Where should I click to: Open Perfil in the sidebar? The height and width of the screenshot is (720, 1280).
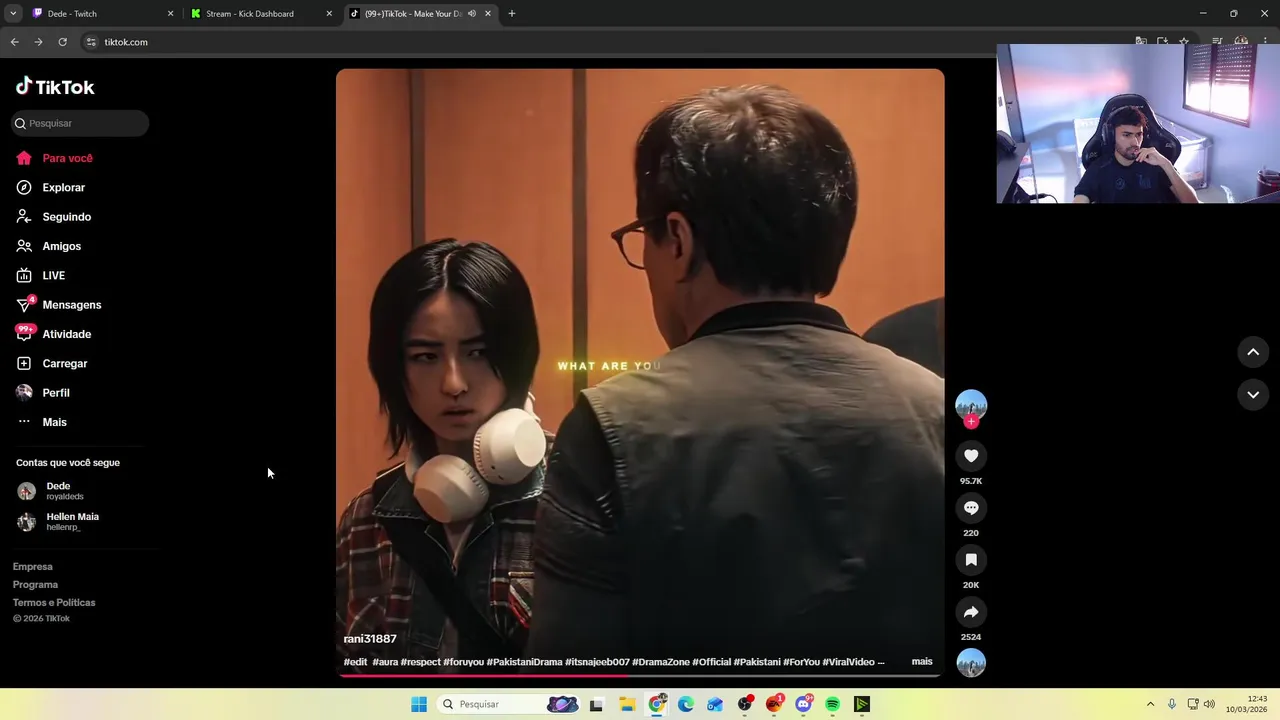pyautogui.click(x=43, y=393)
